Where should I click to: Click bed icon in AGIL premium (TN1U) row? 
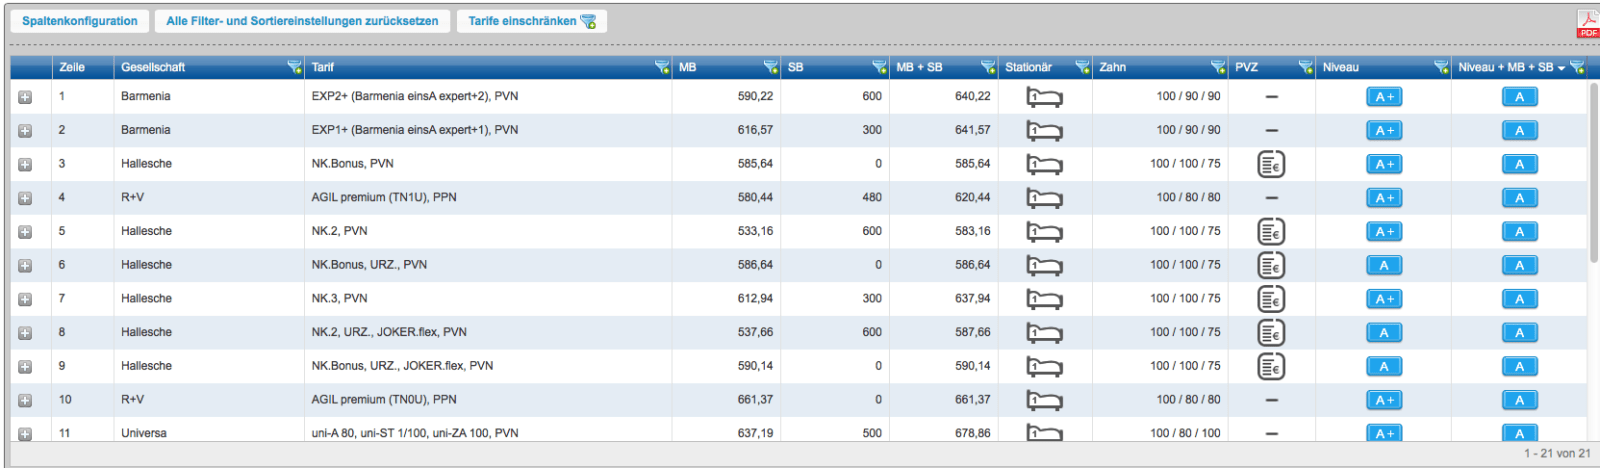tap(1044, 198)
